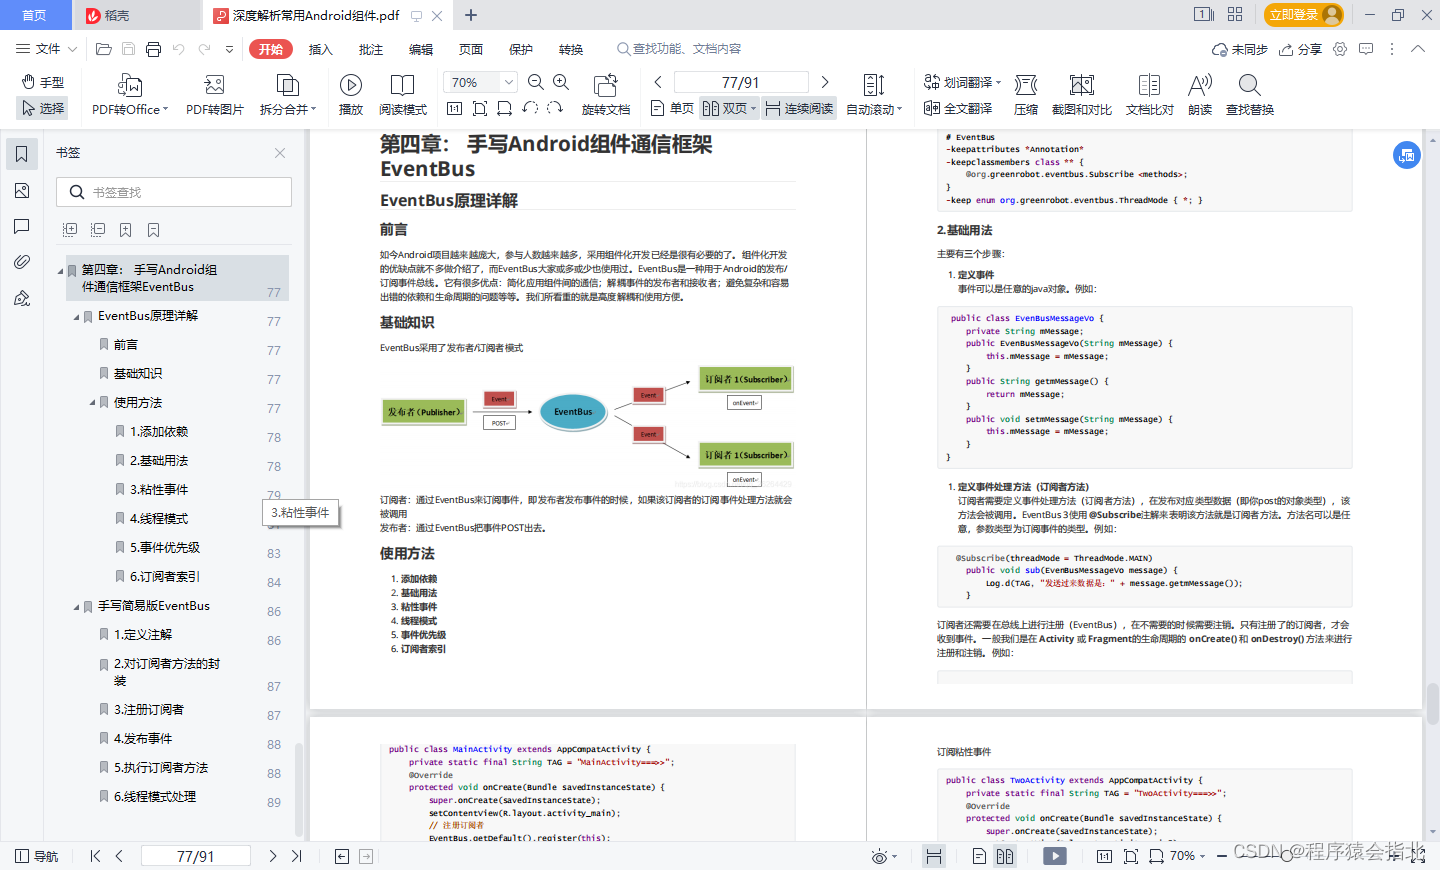The image size is (1440, 870).
Task: Open the 插入 ribbon tab
Action: point(320,49)
